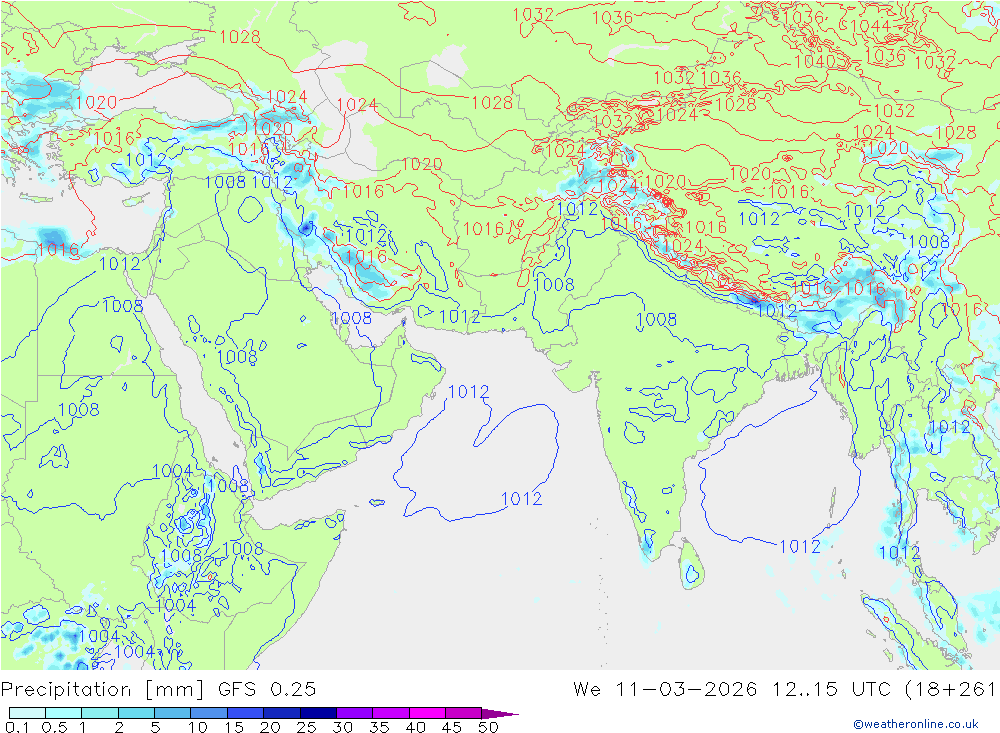Select the 40–45 mm magenta legend swatch

point(427,713)
